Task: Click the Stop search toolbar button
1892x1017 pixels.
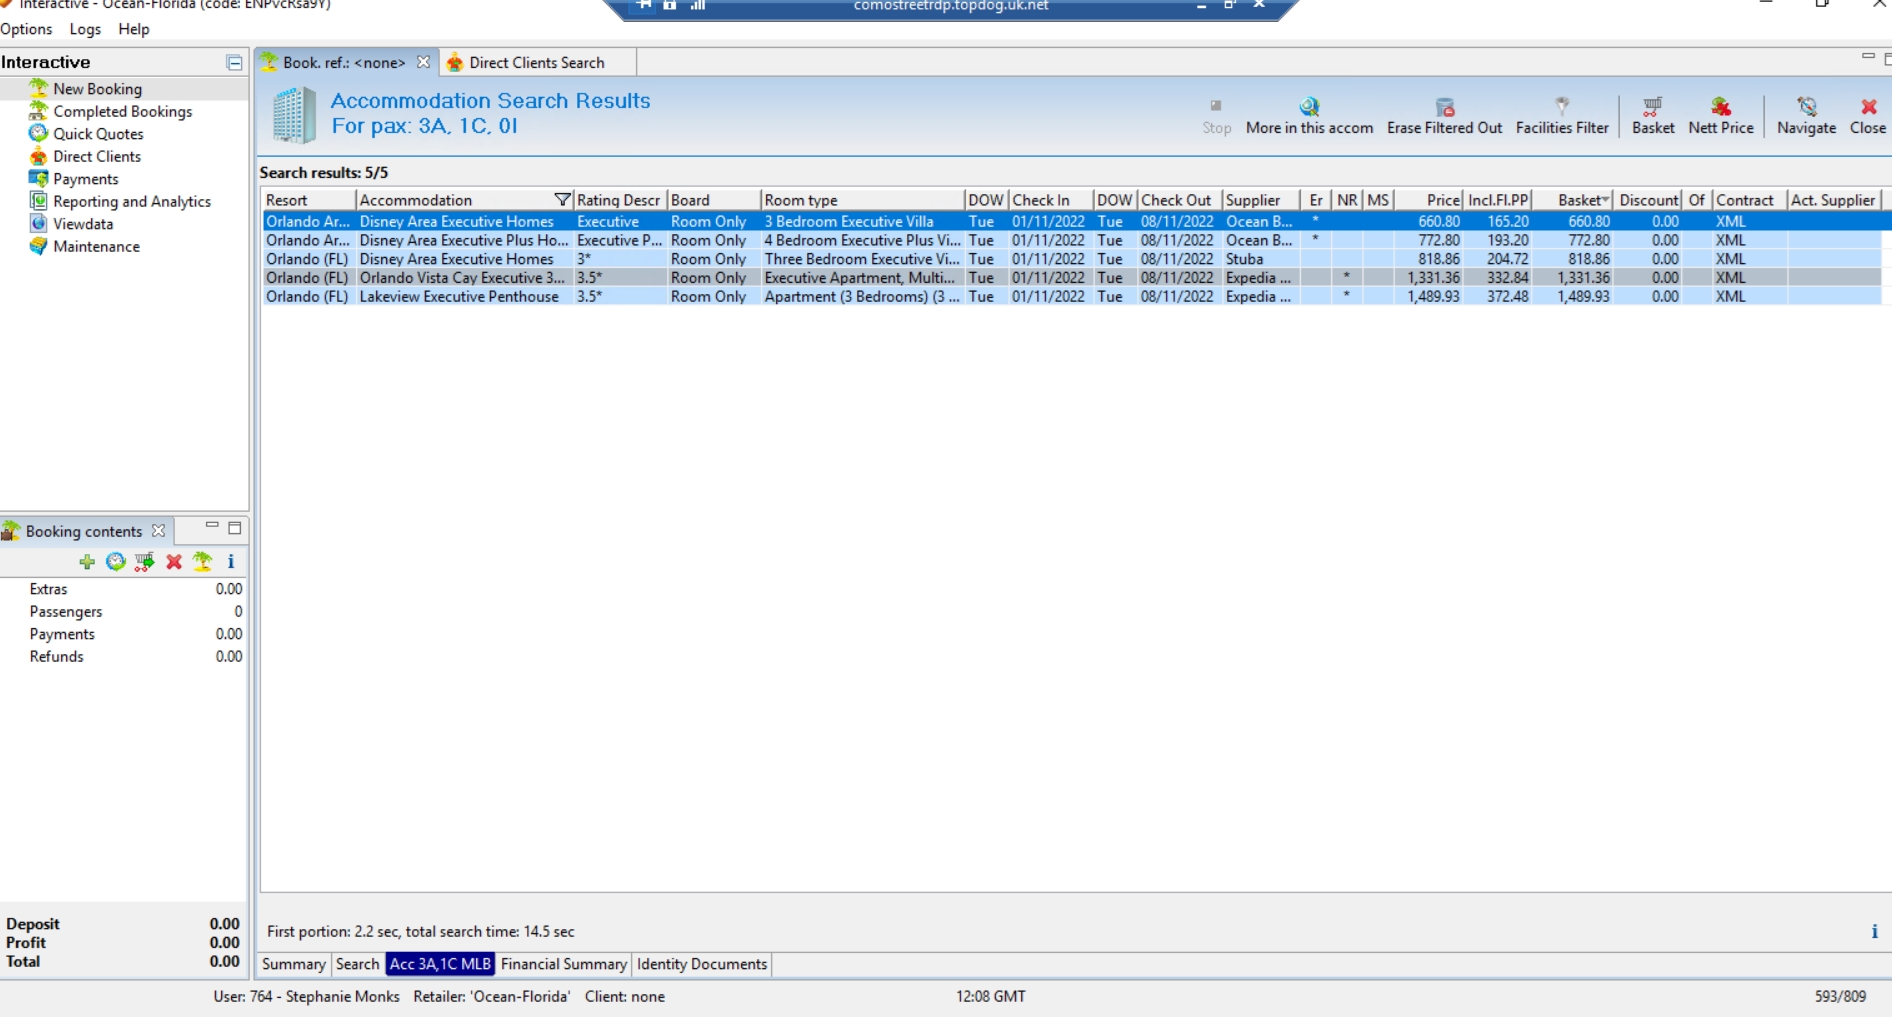Action: (1216, 116)
